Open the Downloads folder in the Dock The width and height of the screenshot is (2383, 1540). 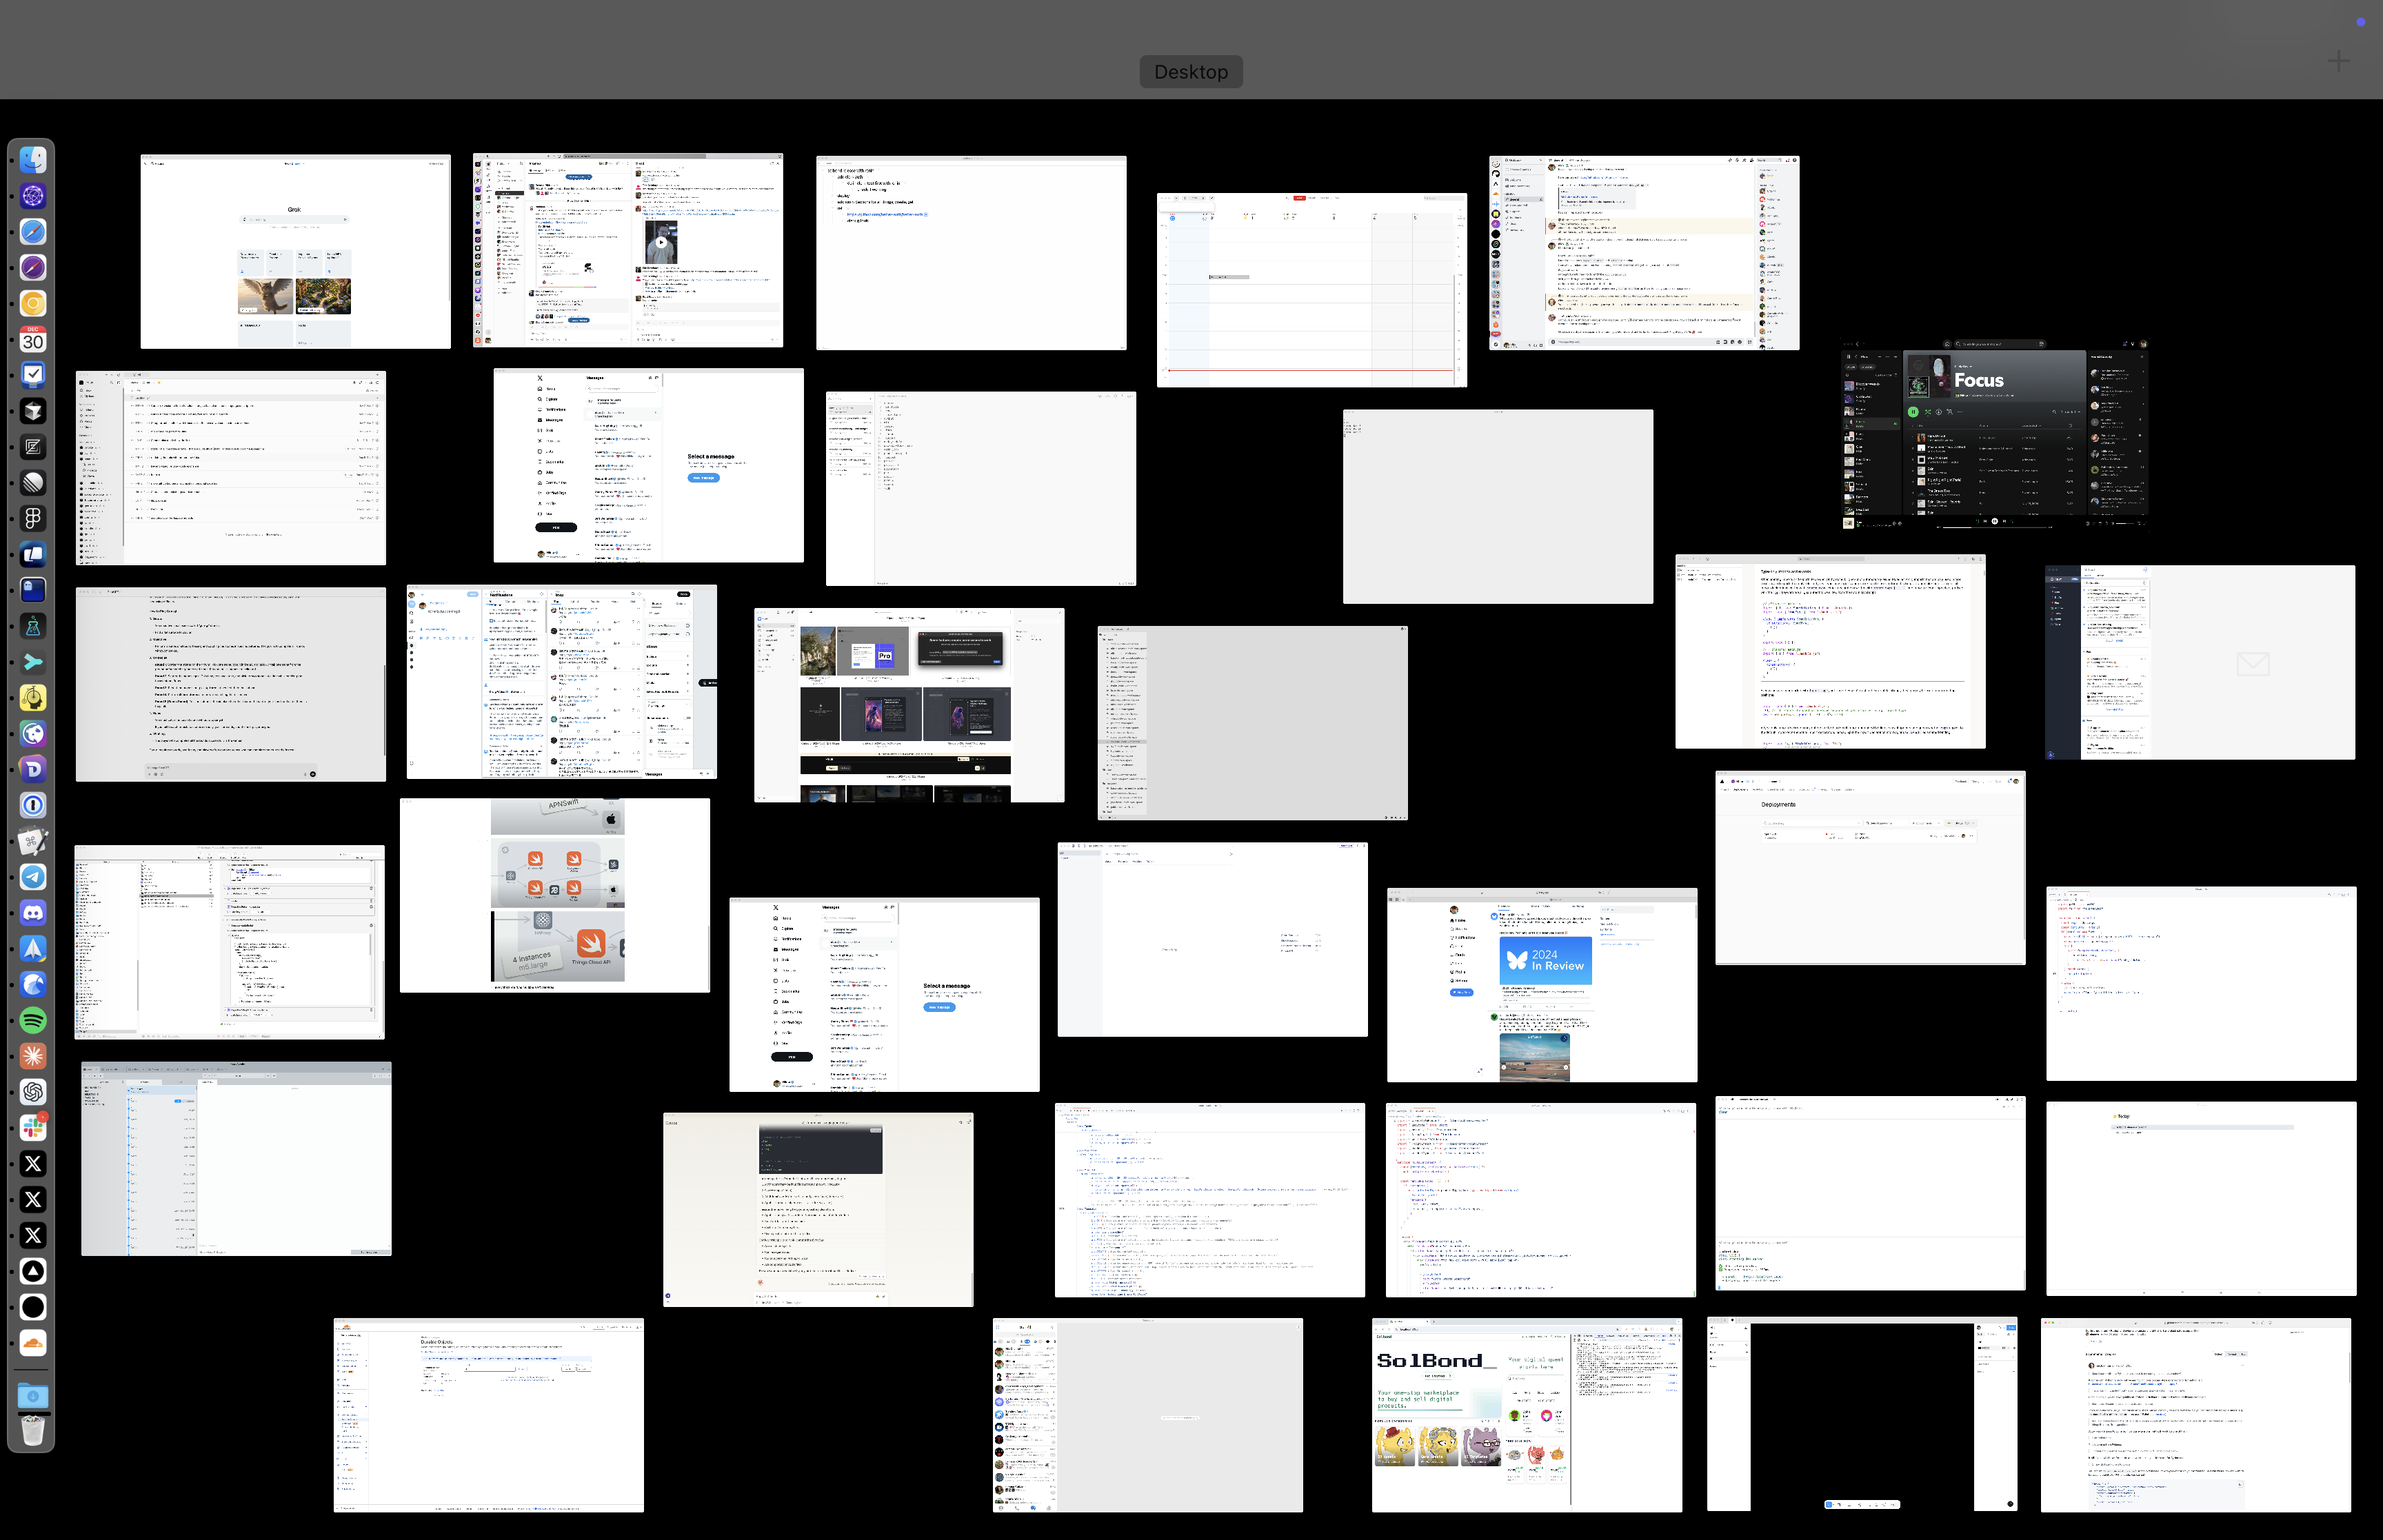(x=33, y=1395)
